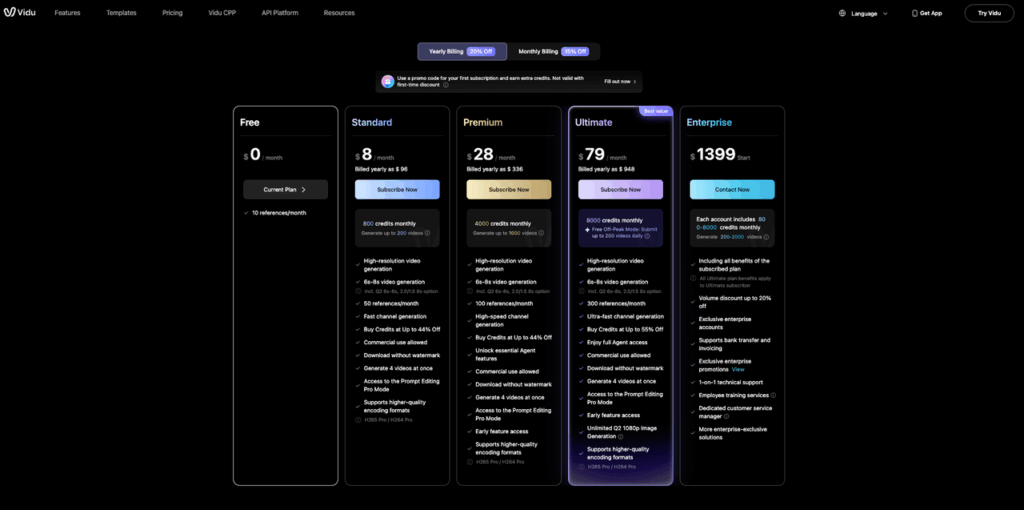Click View link for enterprise promotions
This screenshot has width=1024, height=510.
coord(738,370)
